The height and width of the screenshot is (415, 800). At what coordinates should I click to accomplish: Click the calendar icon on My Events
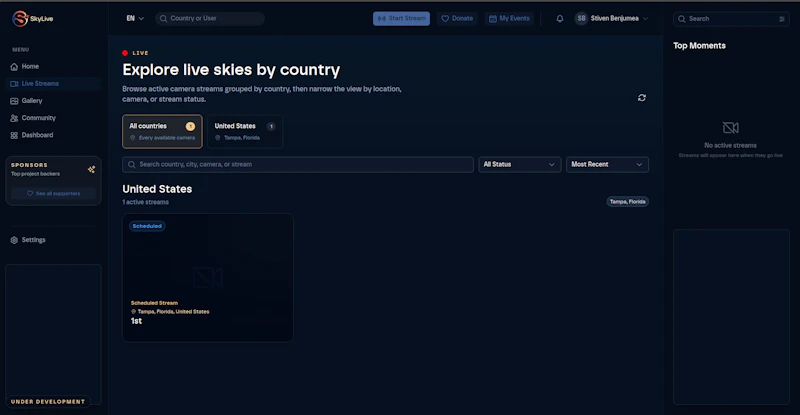[x=492, y=19]
